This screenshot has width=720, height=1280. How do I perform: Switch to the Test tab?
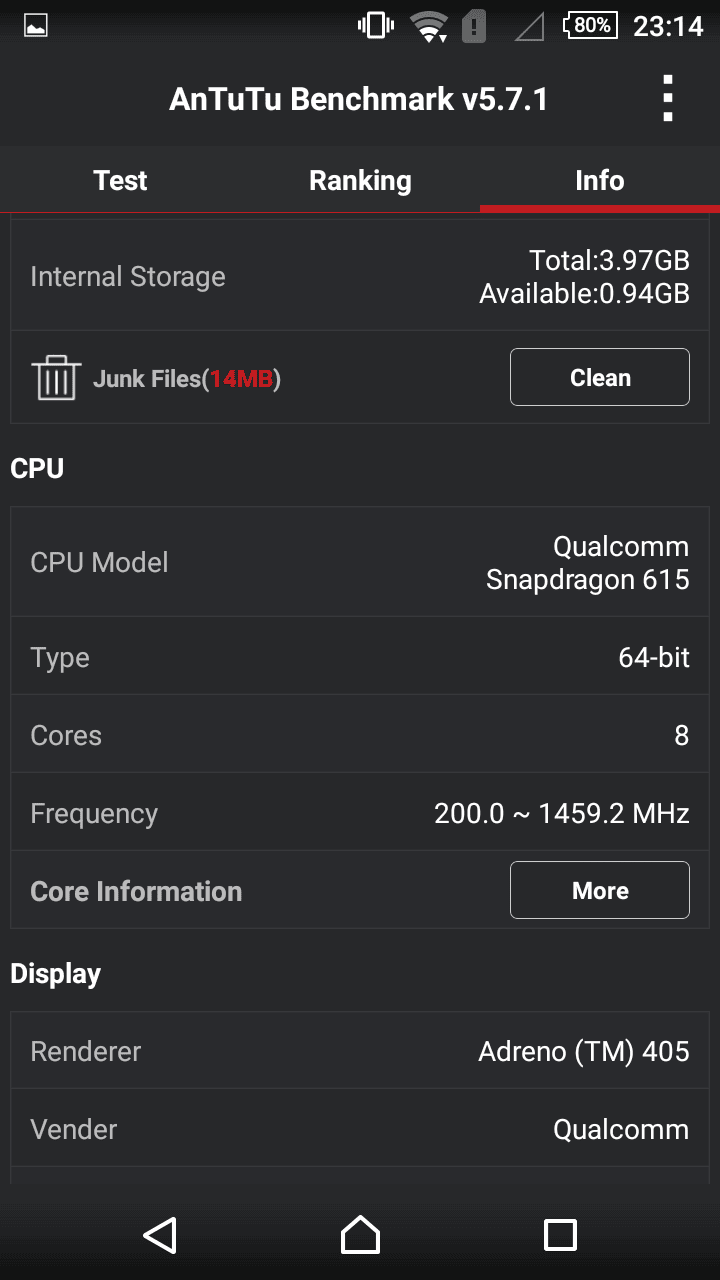point(120,180)
